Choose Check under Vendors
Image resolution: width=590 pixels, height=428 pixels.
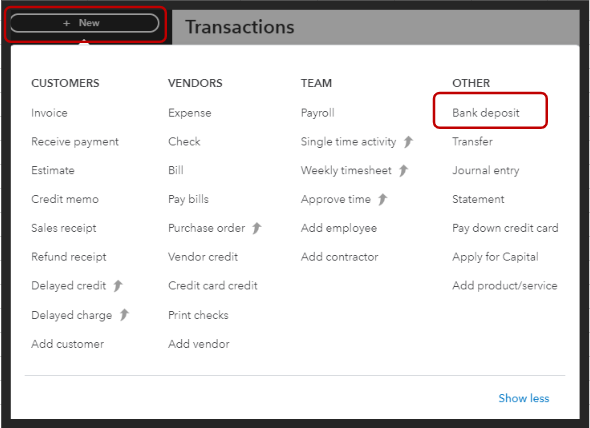184,142
